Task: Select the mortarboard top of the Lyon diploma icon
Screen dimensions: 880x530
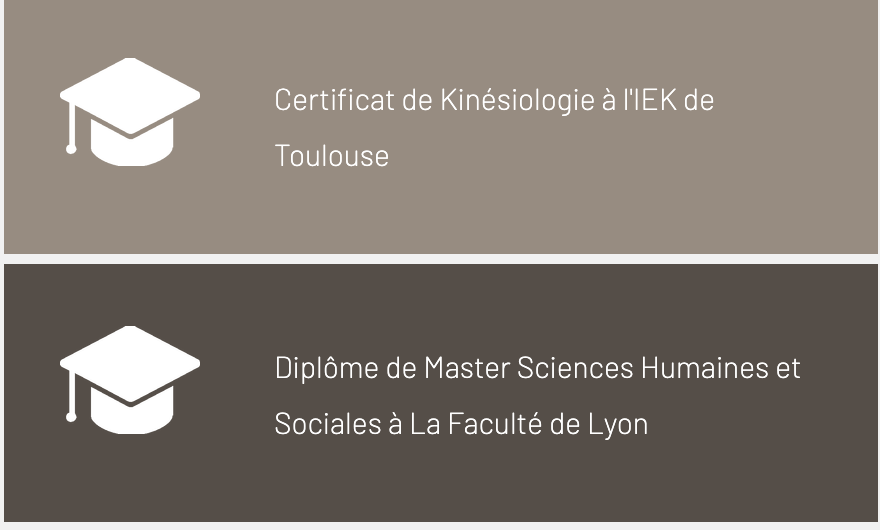Action: [x=130, y=364]
